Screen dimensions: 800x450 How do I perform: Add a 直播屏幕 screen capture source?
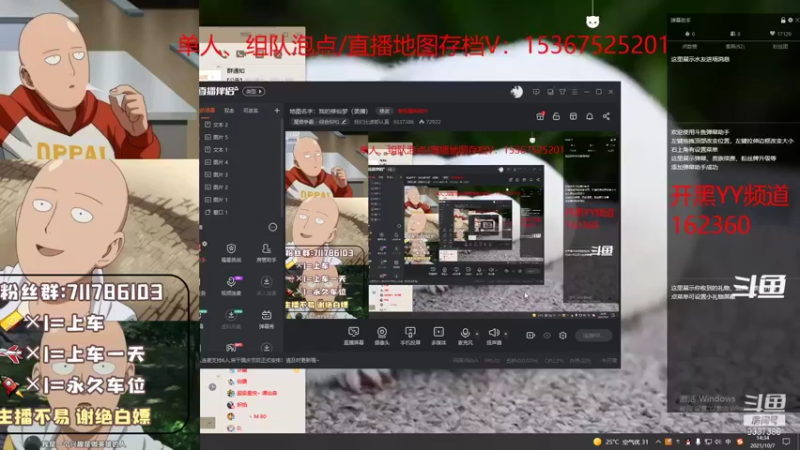[x=354, y=336]
